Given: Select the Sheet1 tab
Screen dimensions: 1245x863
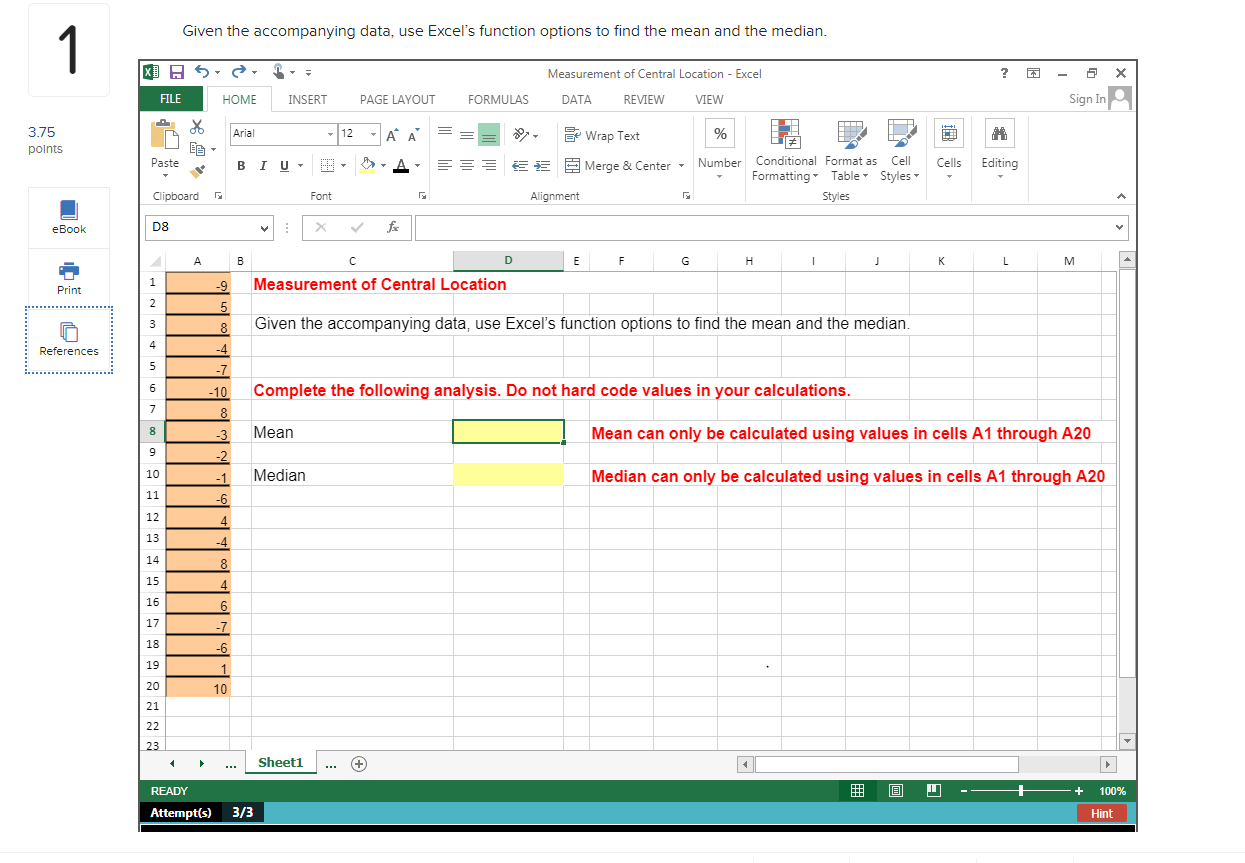Looking at the screenshot, I should [x=281, y=762].
